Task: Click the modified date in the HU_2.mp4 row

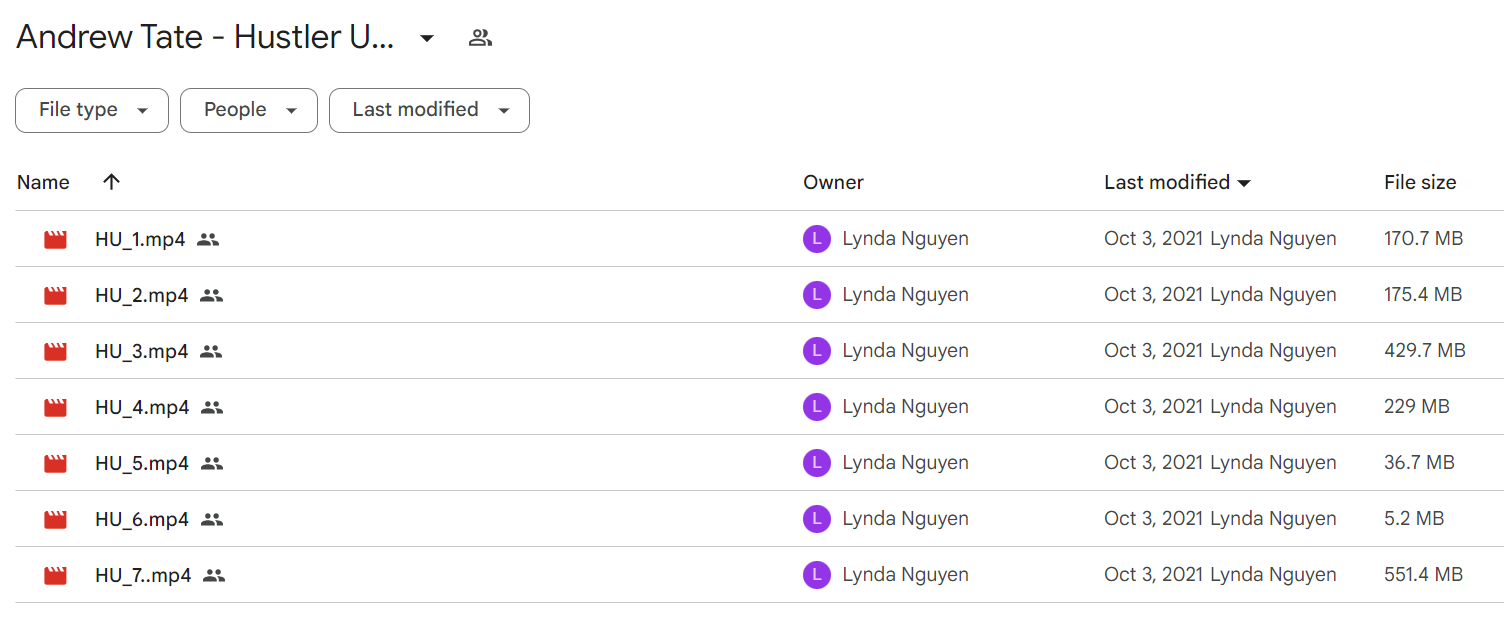Action: (x=1154, y=295)
